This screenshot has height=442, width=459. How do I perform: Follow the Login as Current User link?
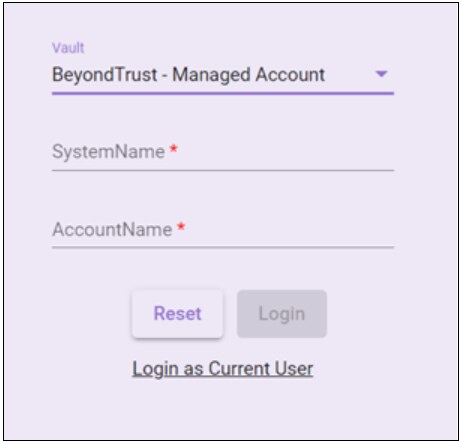[x=223, y=369]
